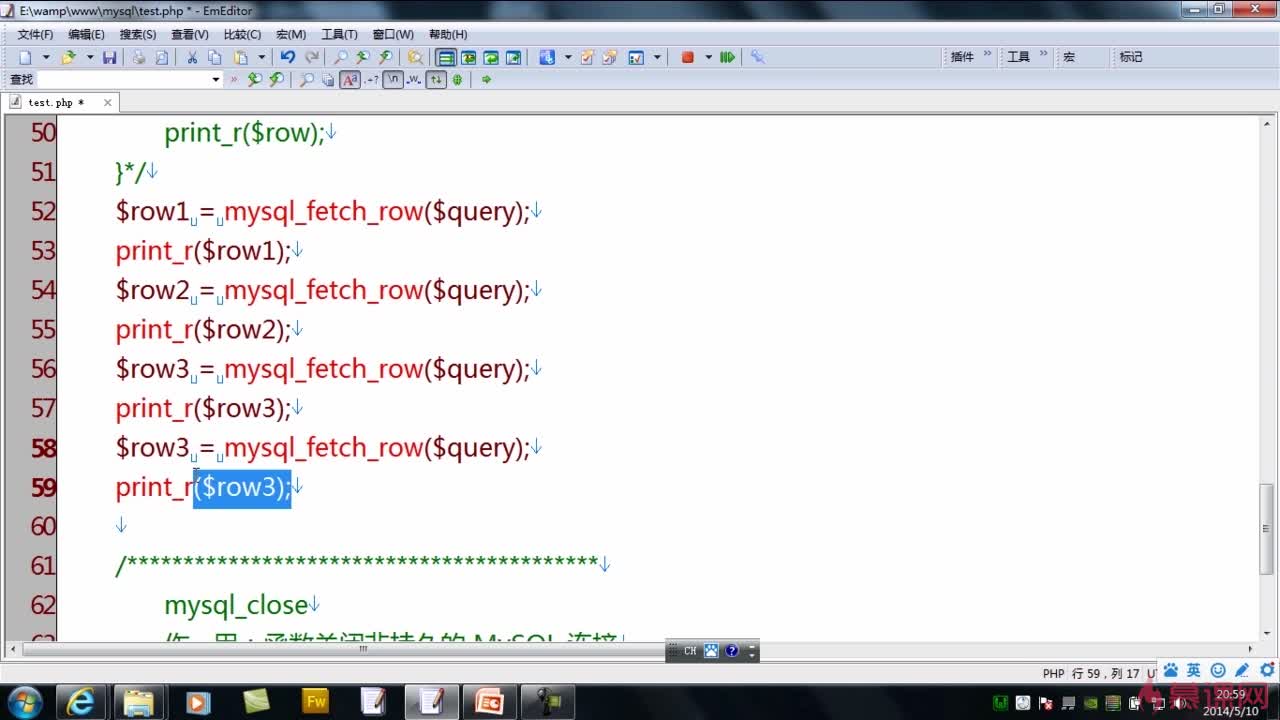Click the IME settings gear icon
This screenshot has height=720, width=1280.
click(x=1266, y=671)
